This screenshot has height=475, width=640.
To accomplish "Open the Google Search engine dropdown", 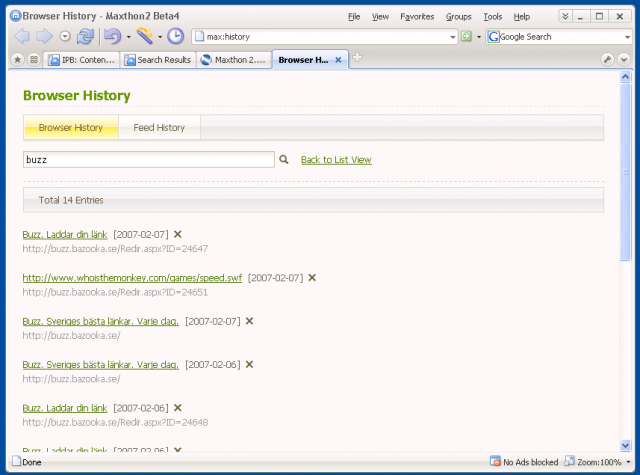I will [x=626, y=37].
